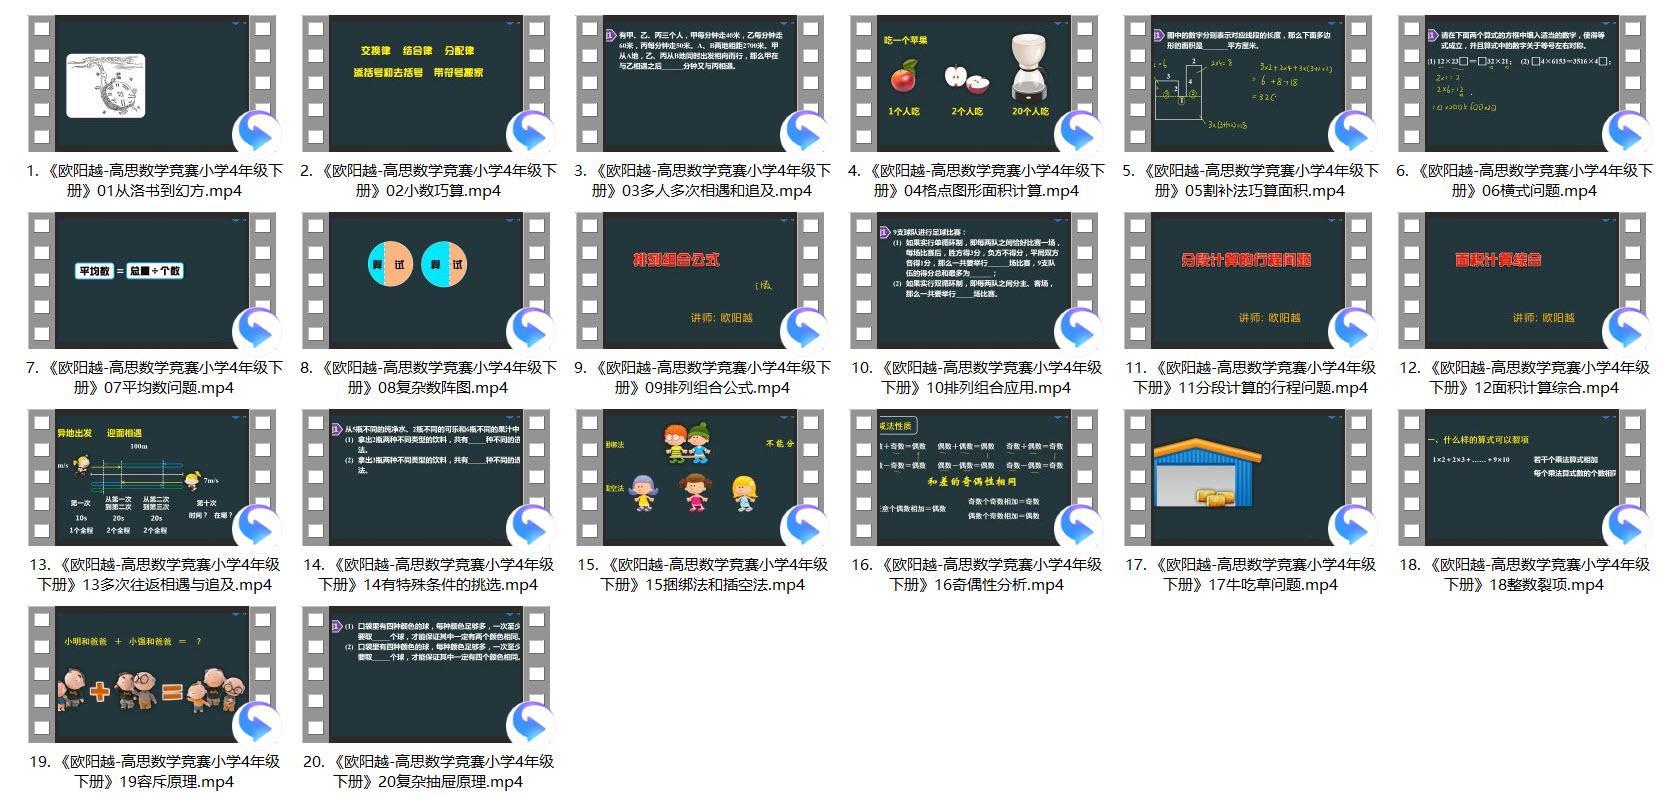Click the blue player badge on video 20复杂抽屉原理
Image resolution: width=1662 pixels, height=796 pixels.
point(531,723)
